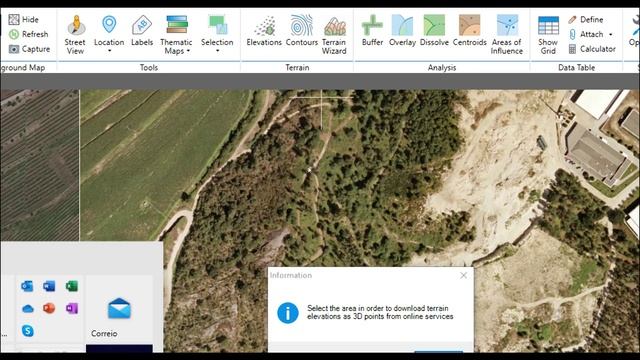Expand the Location dropdown arrow
The image size is (640, 360).
pos(109,51)
